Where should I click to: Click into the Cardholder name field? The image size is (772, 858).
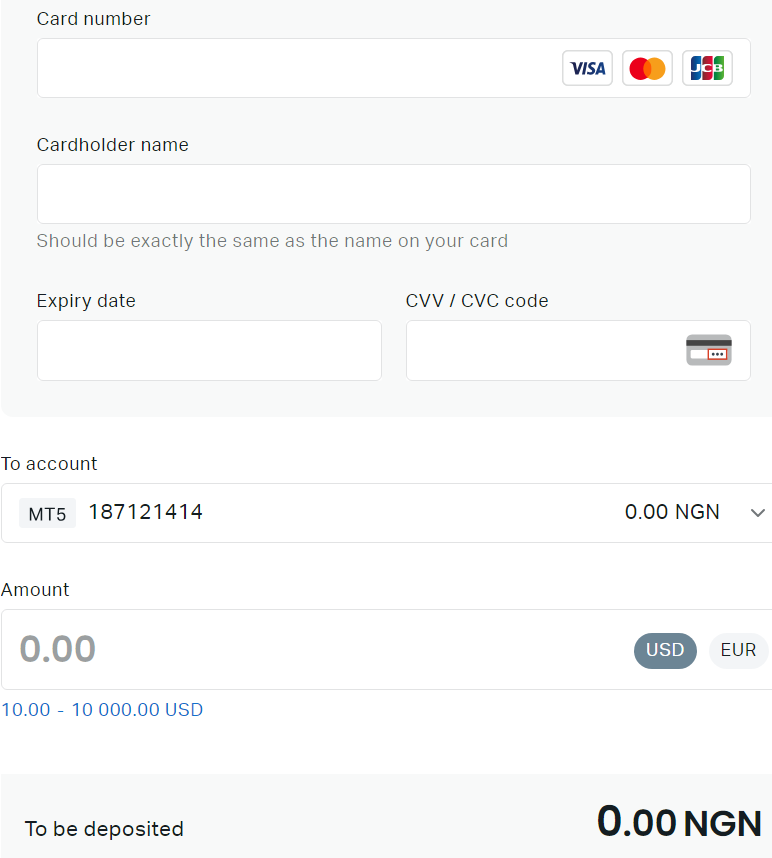click(393, 194)
